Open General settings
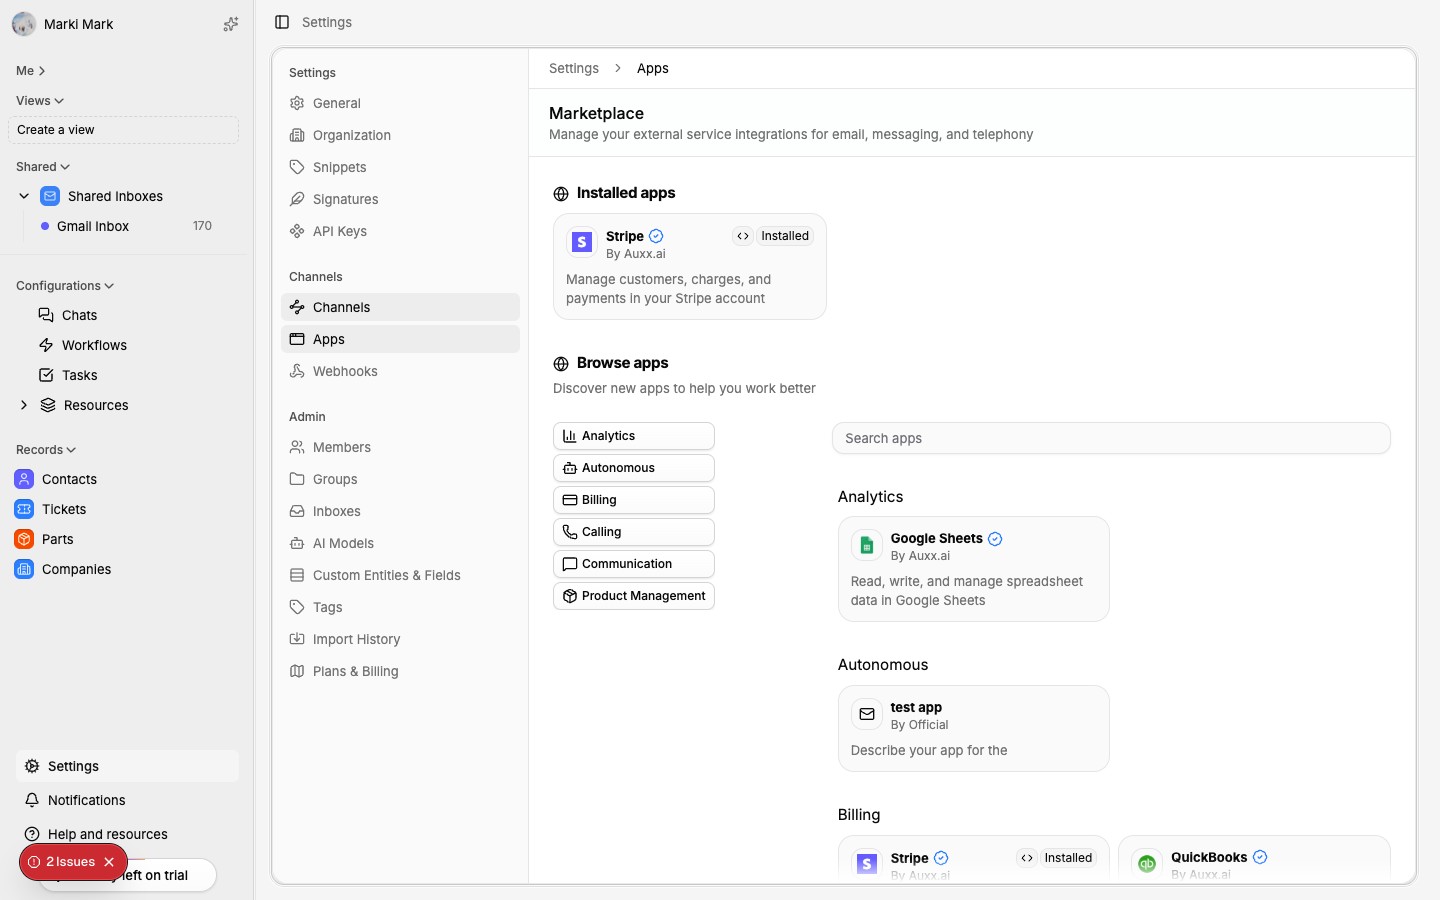Image resolution: width=1440 pixels, height=900 pixels. 400,103
